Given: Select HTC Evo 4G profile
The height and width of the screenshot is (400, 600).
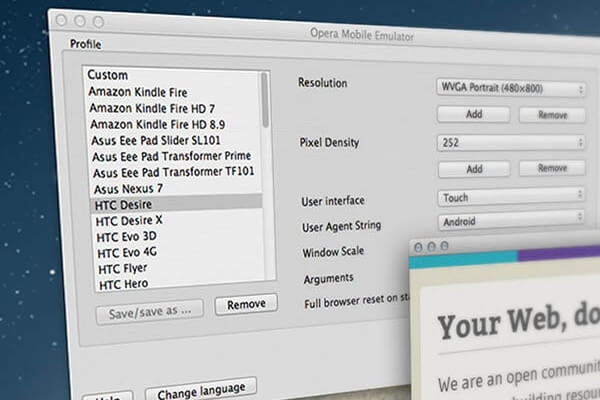Looking at the screenshot, I should (127, 252).
